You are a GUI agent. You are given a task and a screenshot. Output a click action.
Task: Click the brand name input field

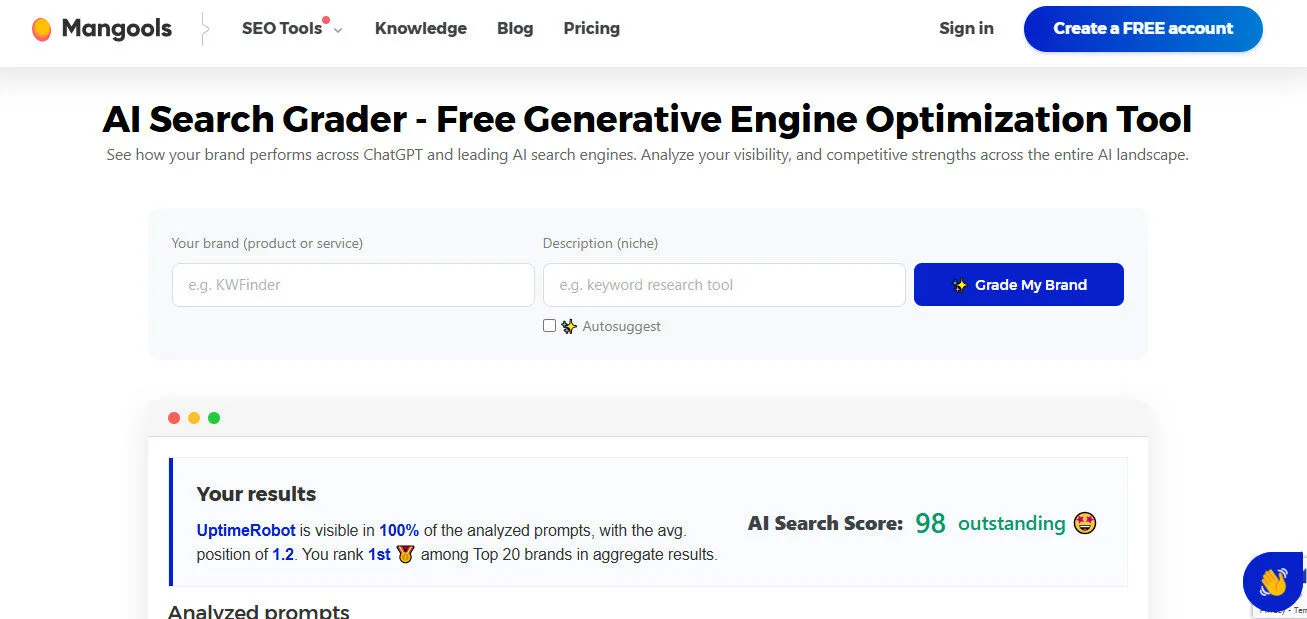(x=352, y=284)
